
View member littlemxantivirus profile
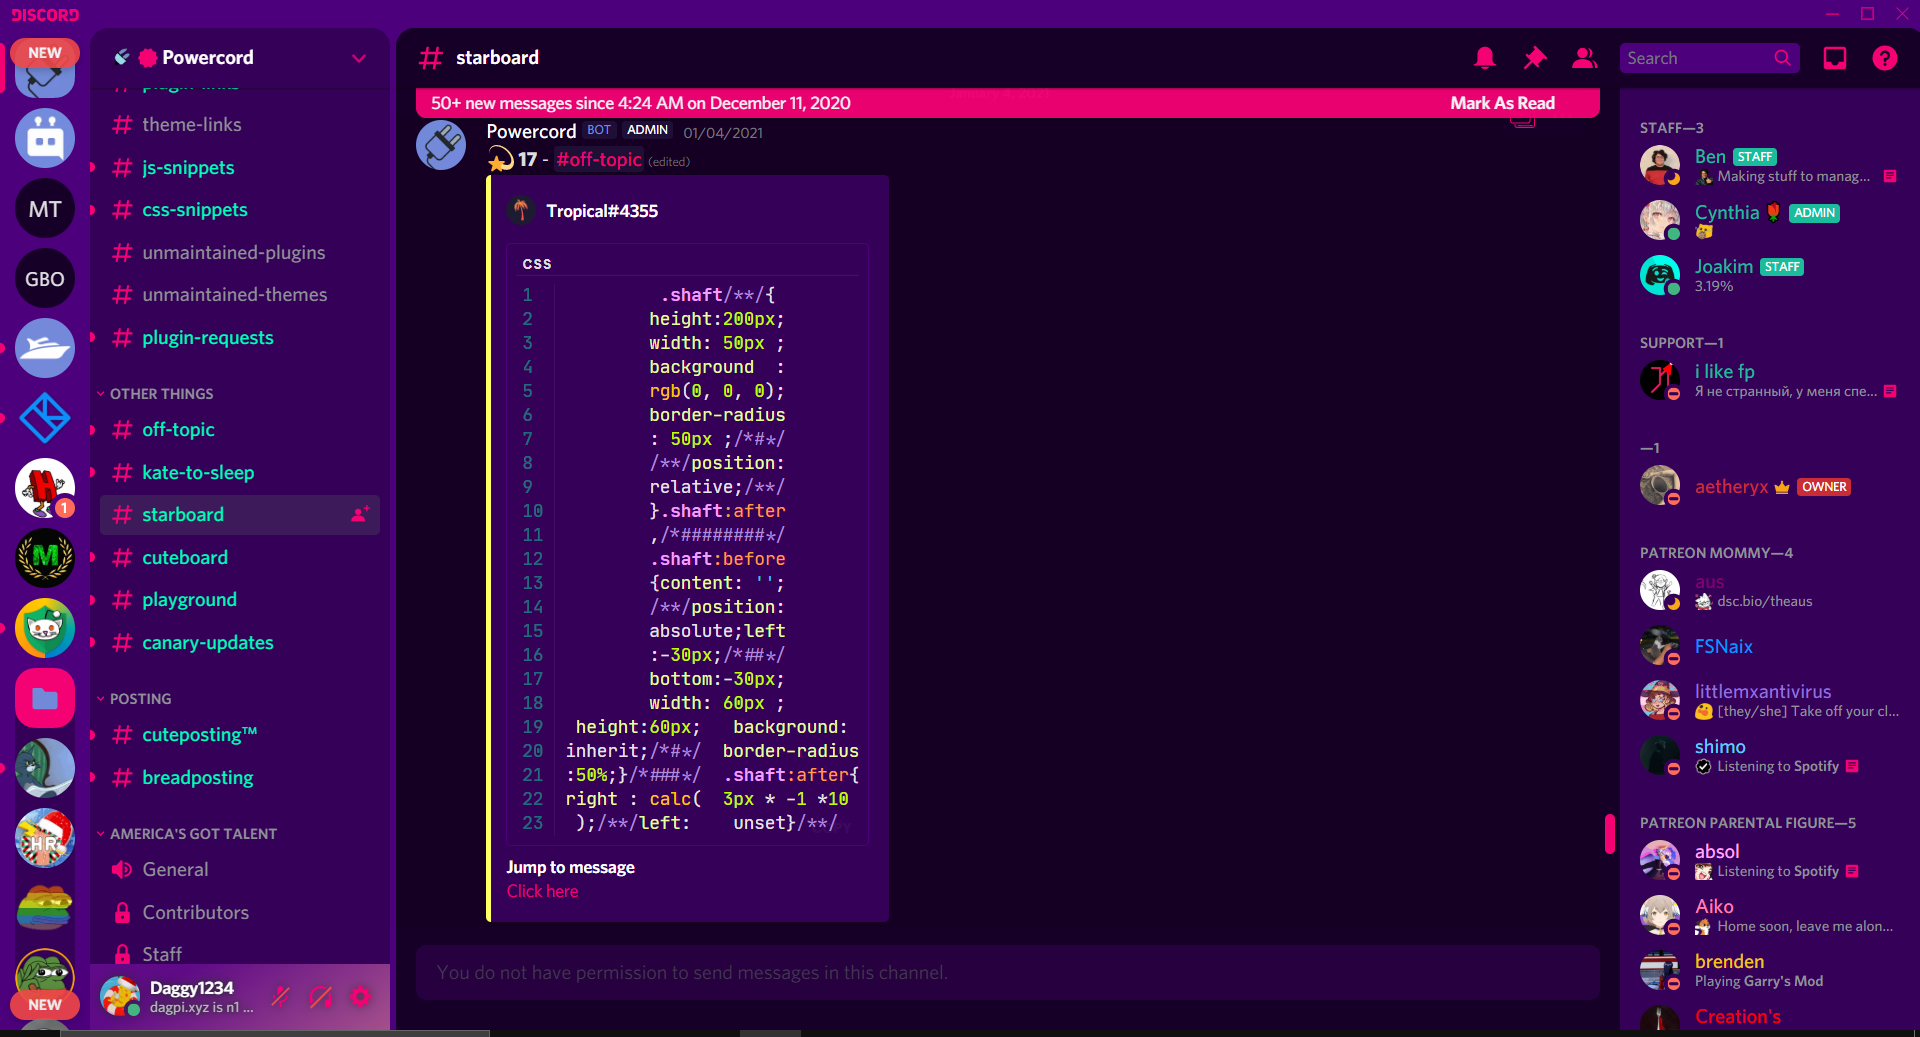coord(1770,700)
